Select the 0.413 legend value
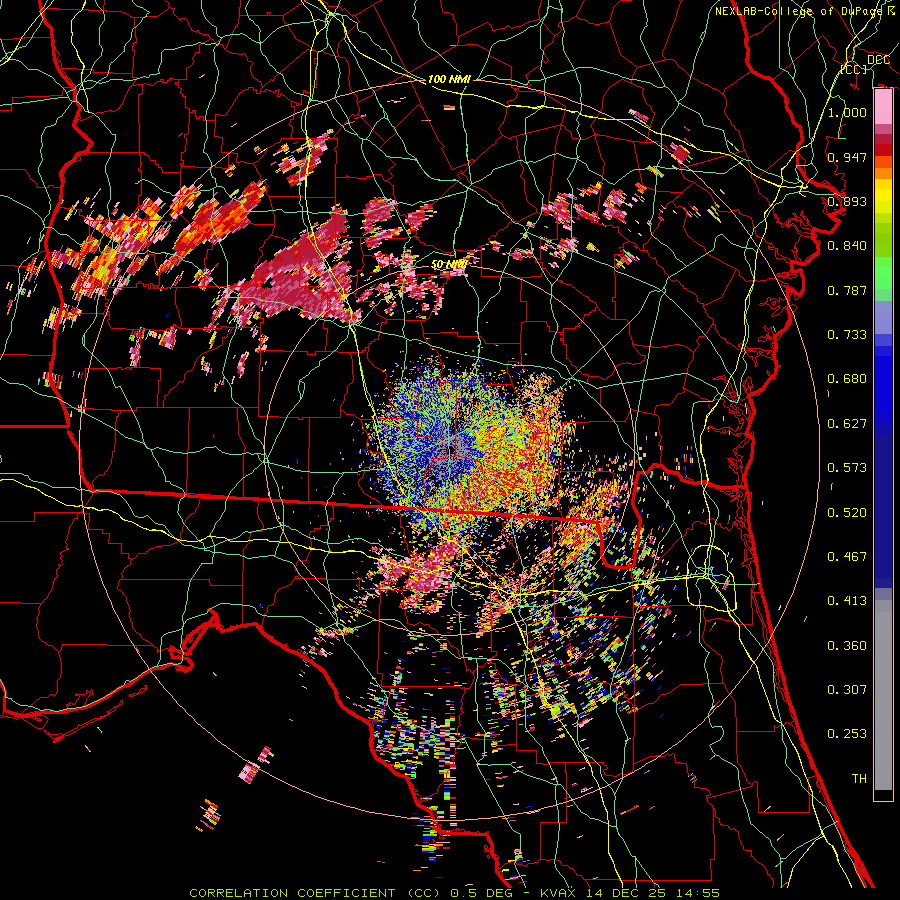The height and width of the screenshot is (900, 900). click(x=847, y=601)
